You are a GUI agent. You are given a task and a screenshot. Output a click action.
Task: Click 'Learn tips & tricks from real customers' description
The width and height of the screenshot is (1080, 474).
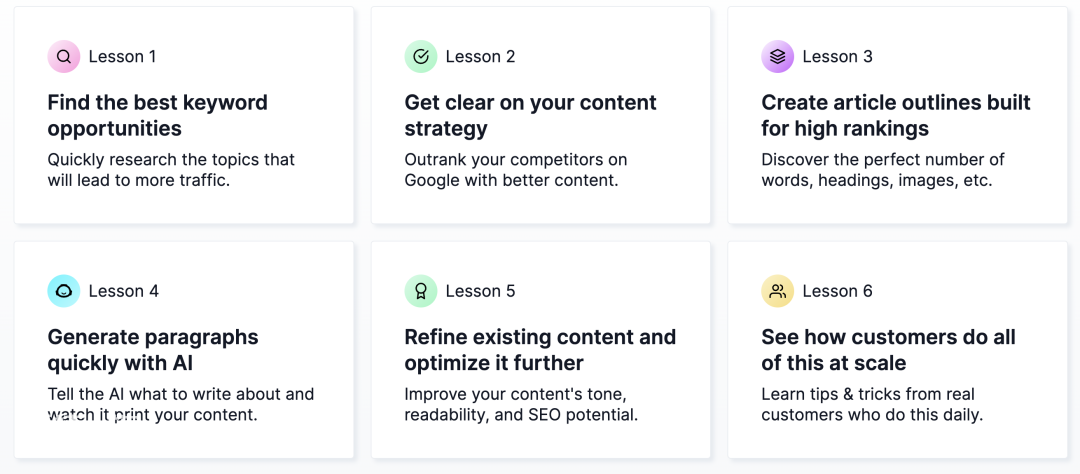coord(873,404)
